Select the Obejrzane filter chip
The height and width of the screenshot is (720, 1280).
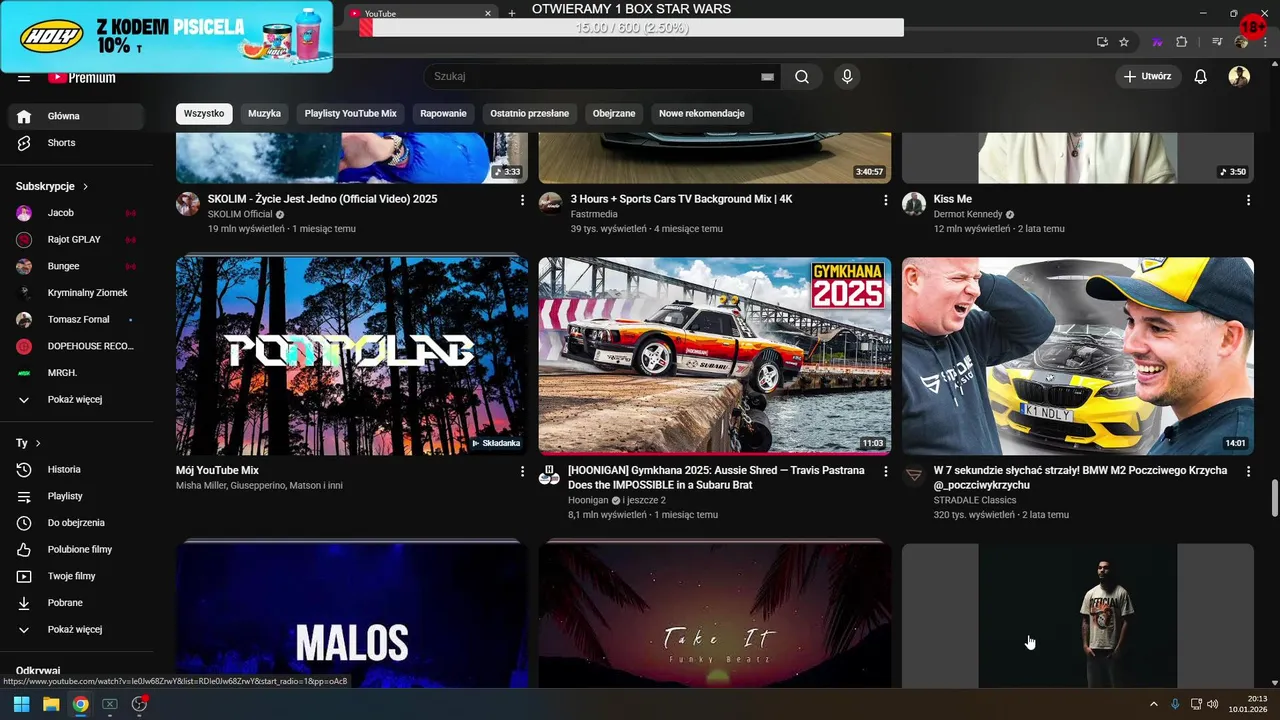(x=613, y=114)
